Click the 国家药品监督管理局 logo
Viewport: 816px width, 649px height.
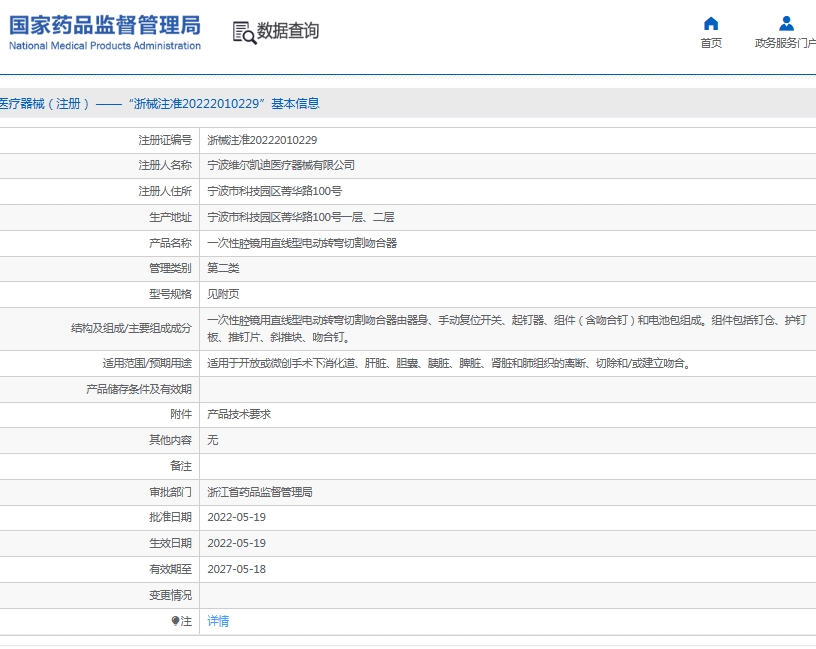coord(105,26)
